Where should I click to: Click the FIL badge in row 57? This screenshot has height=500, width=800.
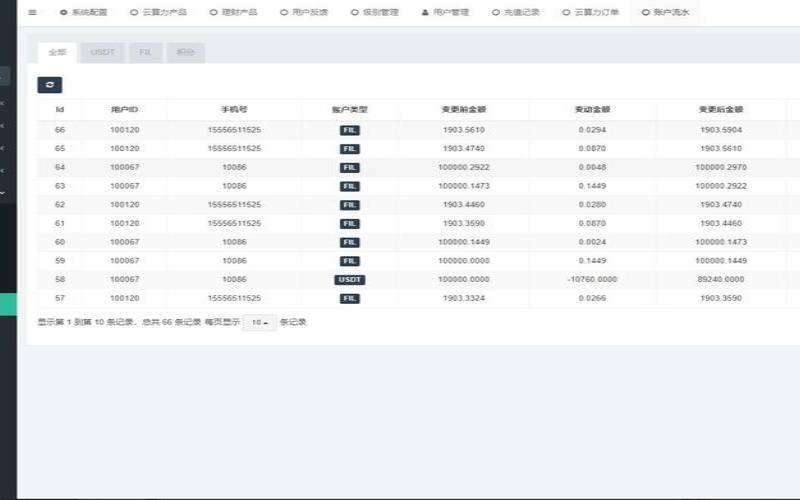(x=349, y=298)
